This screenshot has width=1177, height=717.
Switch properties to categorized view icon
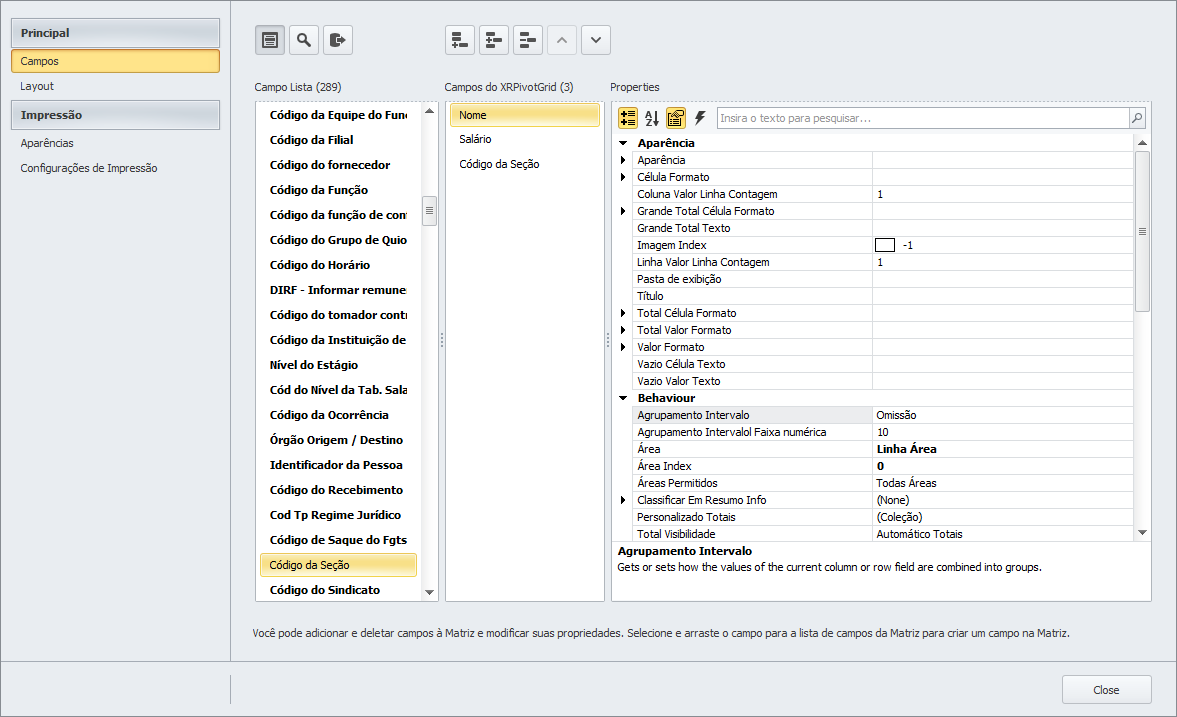point(628,118)
